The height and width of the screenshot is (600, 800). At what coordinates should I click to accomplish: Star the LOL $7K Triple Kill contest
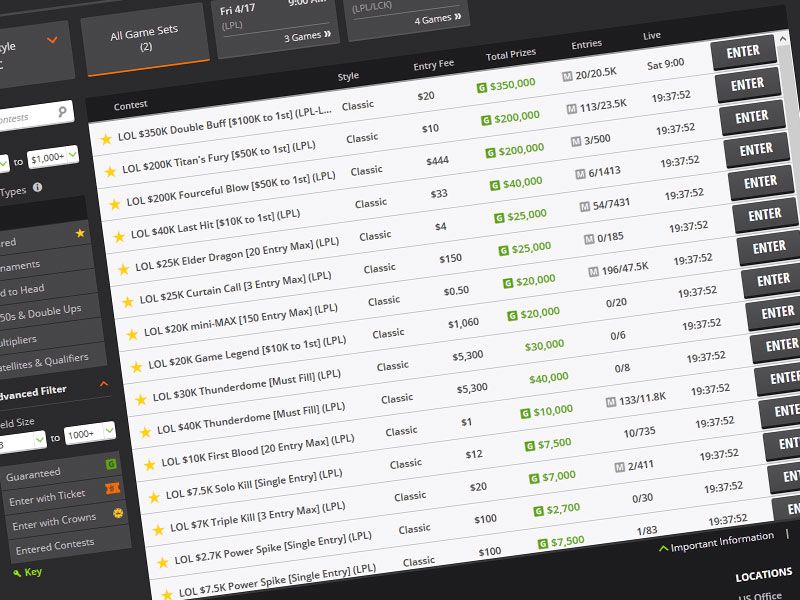(x=158, y=530)
